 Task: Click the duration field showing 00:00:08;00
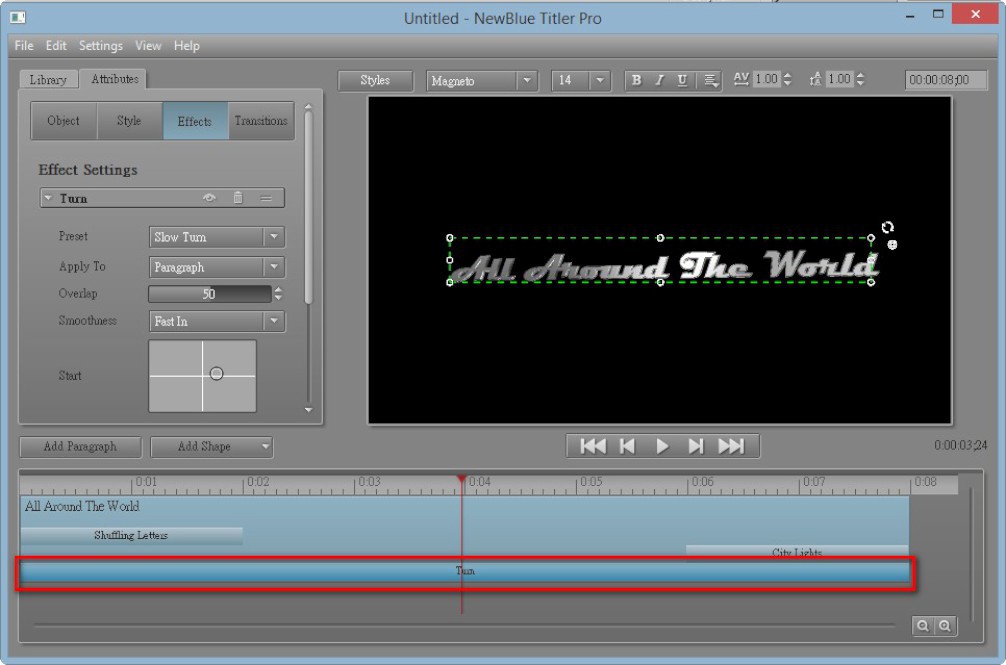click(945, 80)
